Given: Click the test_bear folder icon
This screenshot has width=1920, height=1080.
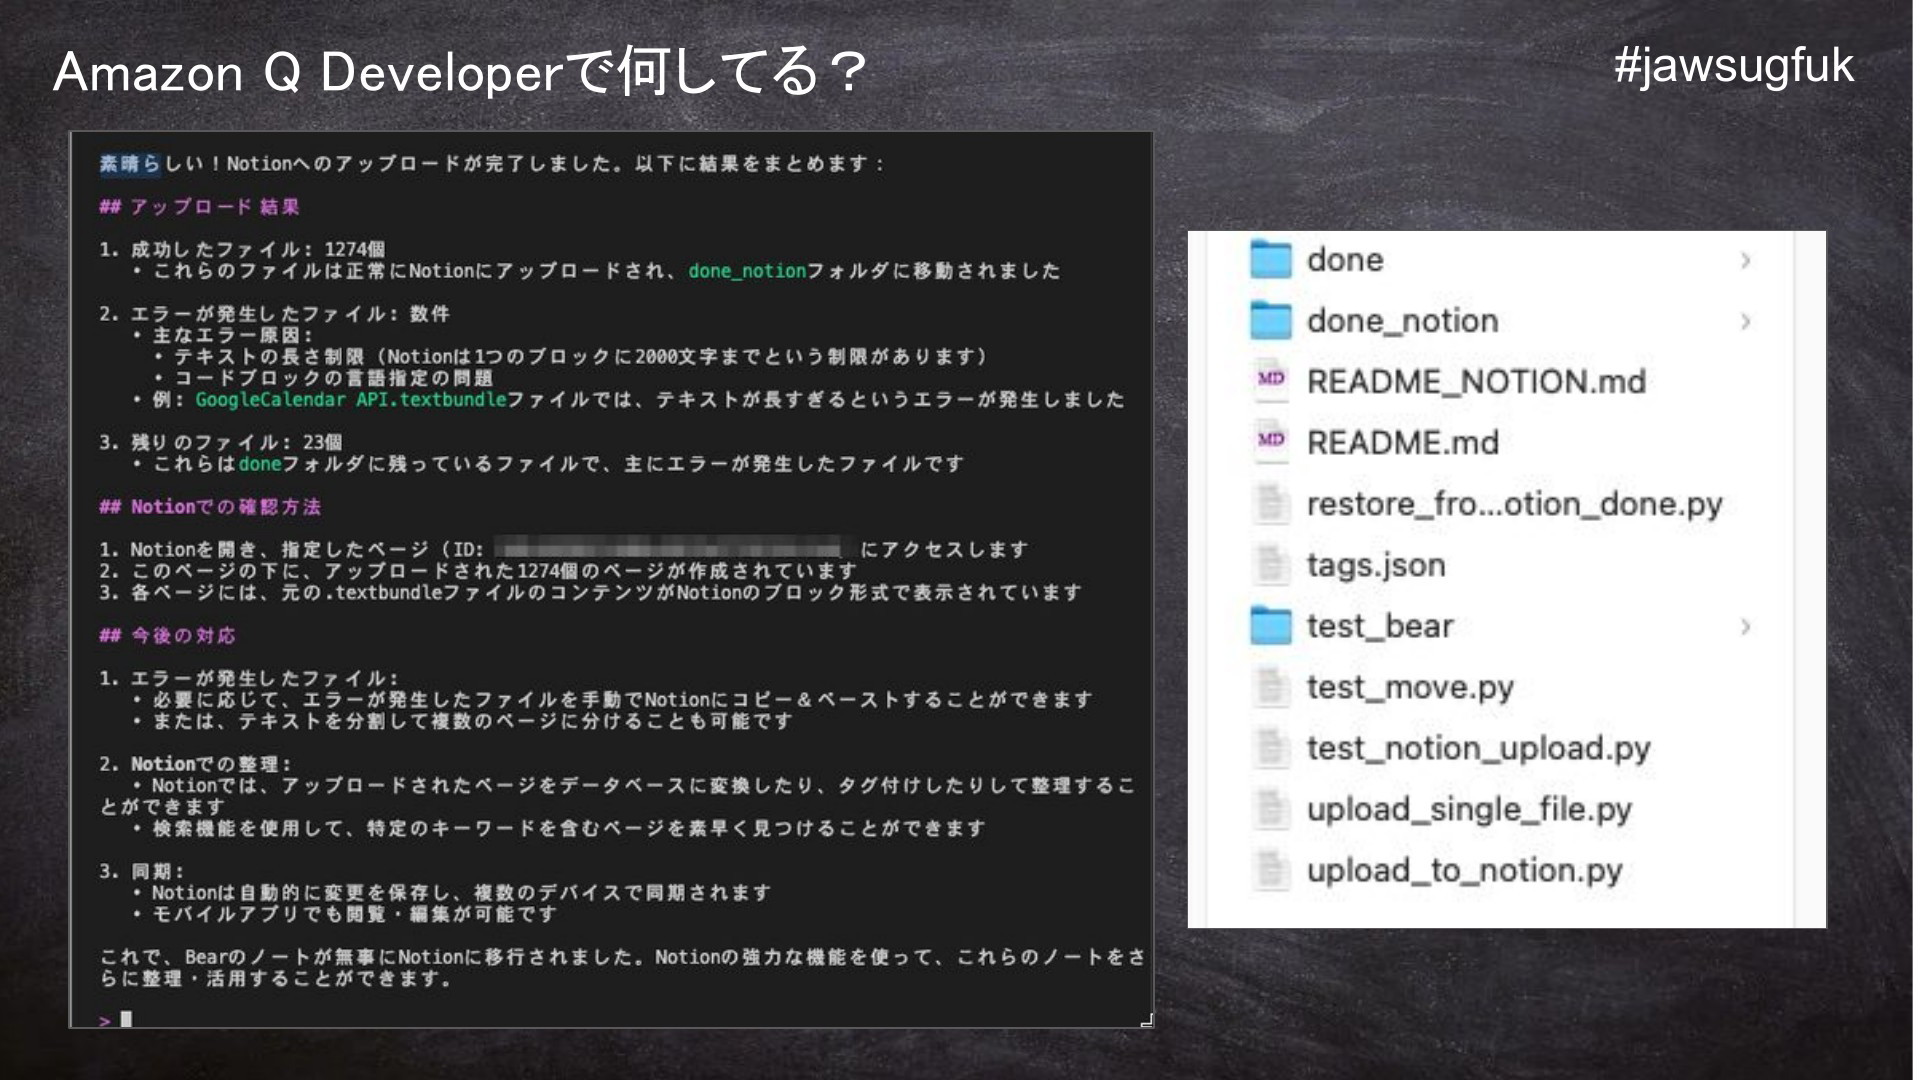Looking at the screenshot, I should (1270, 626).
